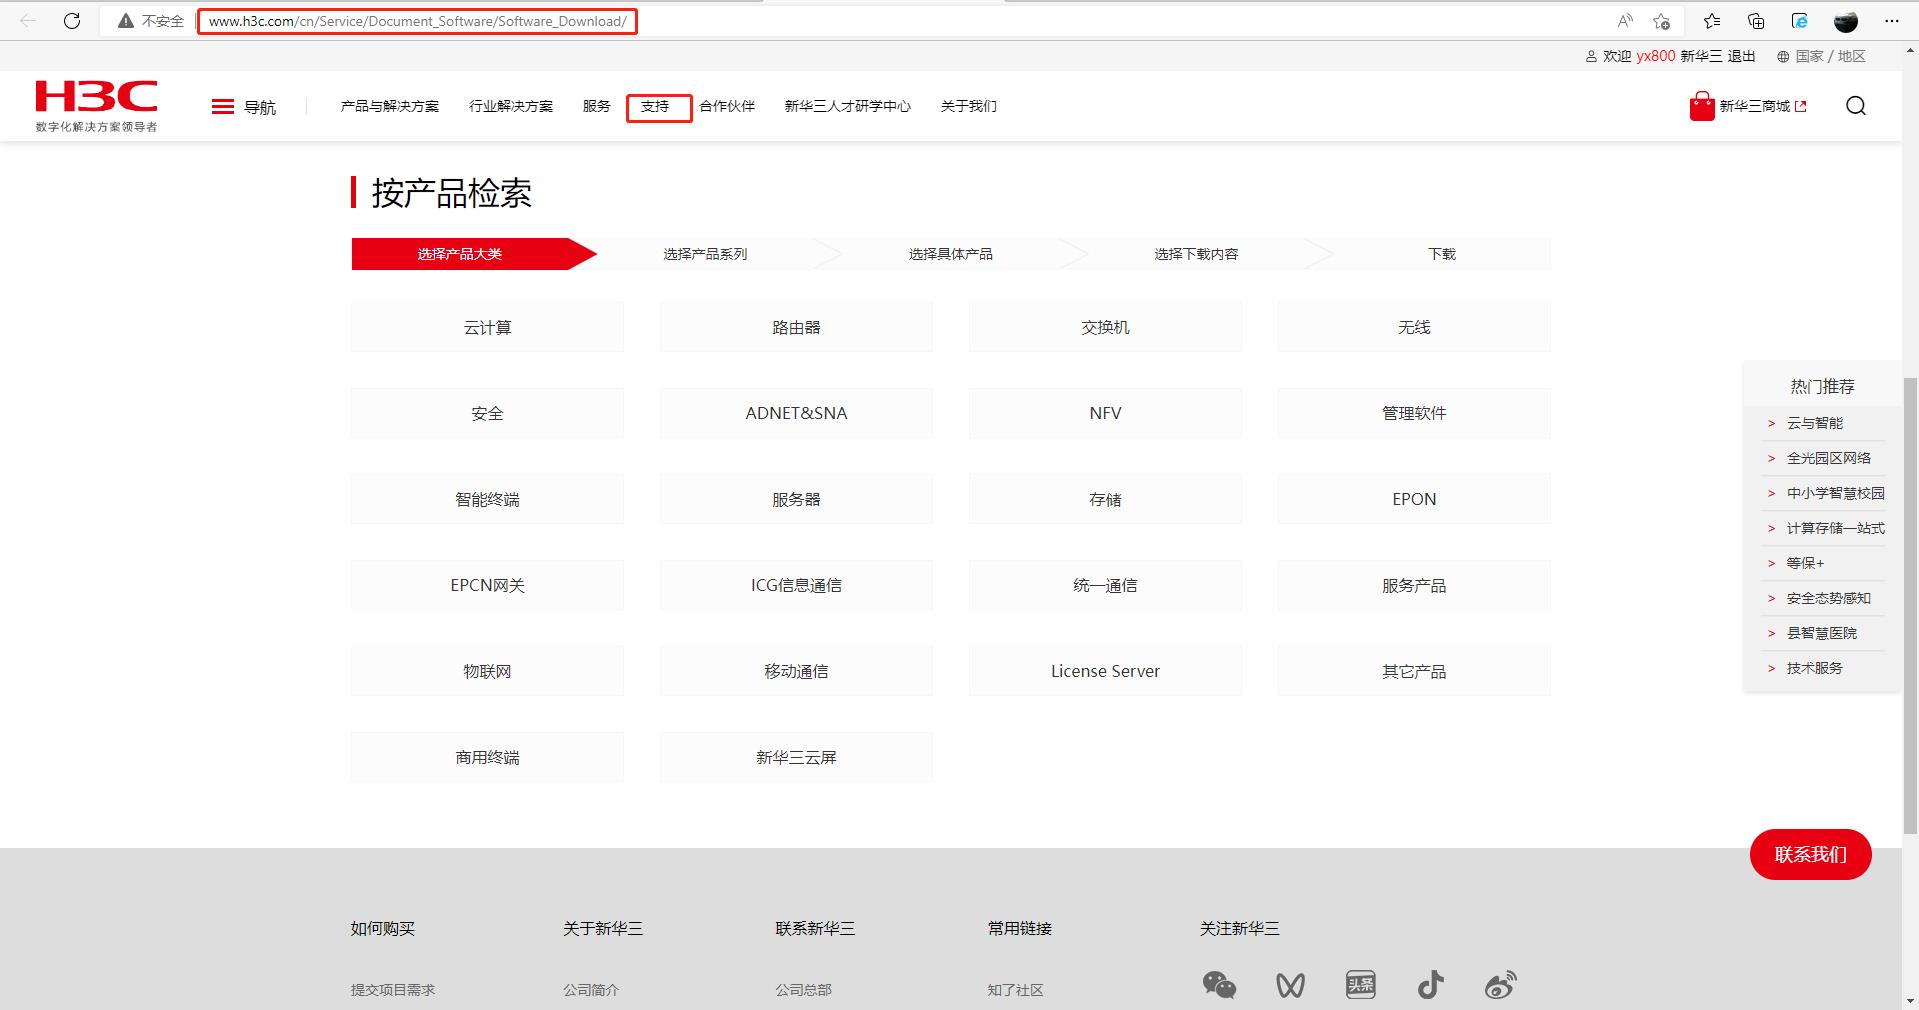Click the IE mode browser icon
The image size is (1919, 1010).
tap(1800, 21)
